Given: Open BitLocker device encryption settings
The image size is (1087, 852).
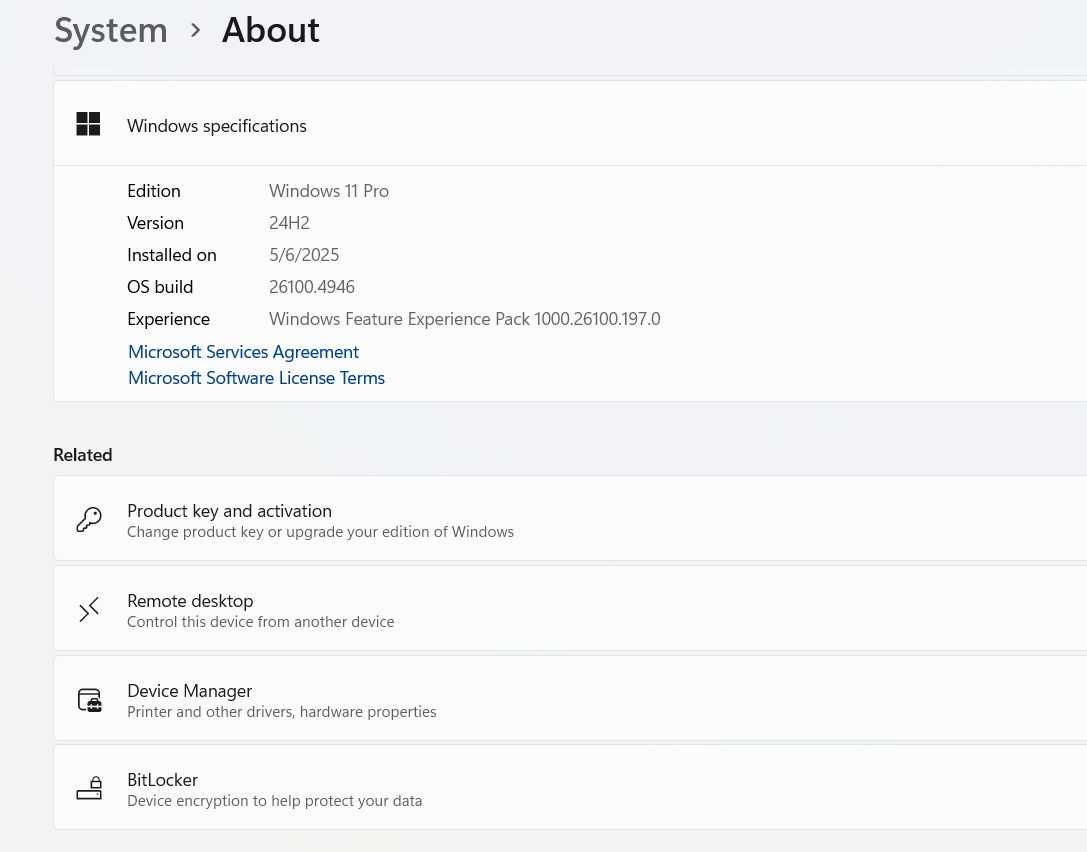Looking at the screenshot, I should tap(570, 788).
